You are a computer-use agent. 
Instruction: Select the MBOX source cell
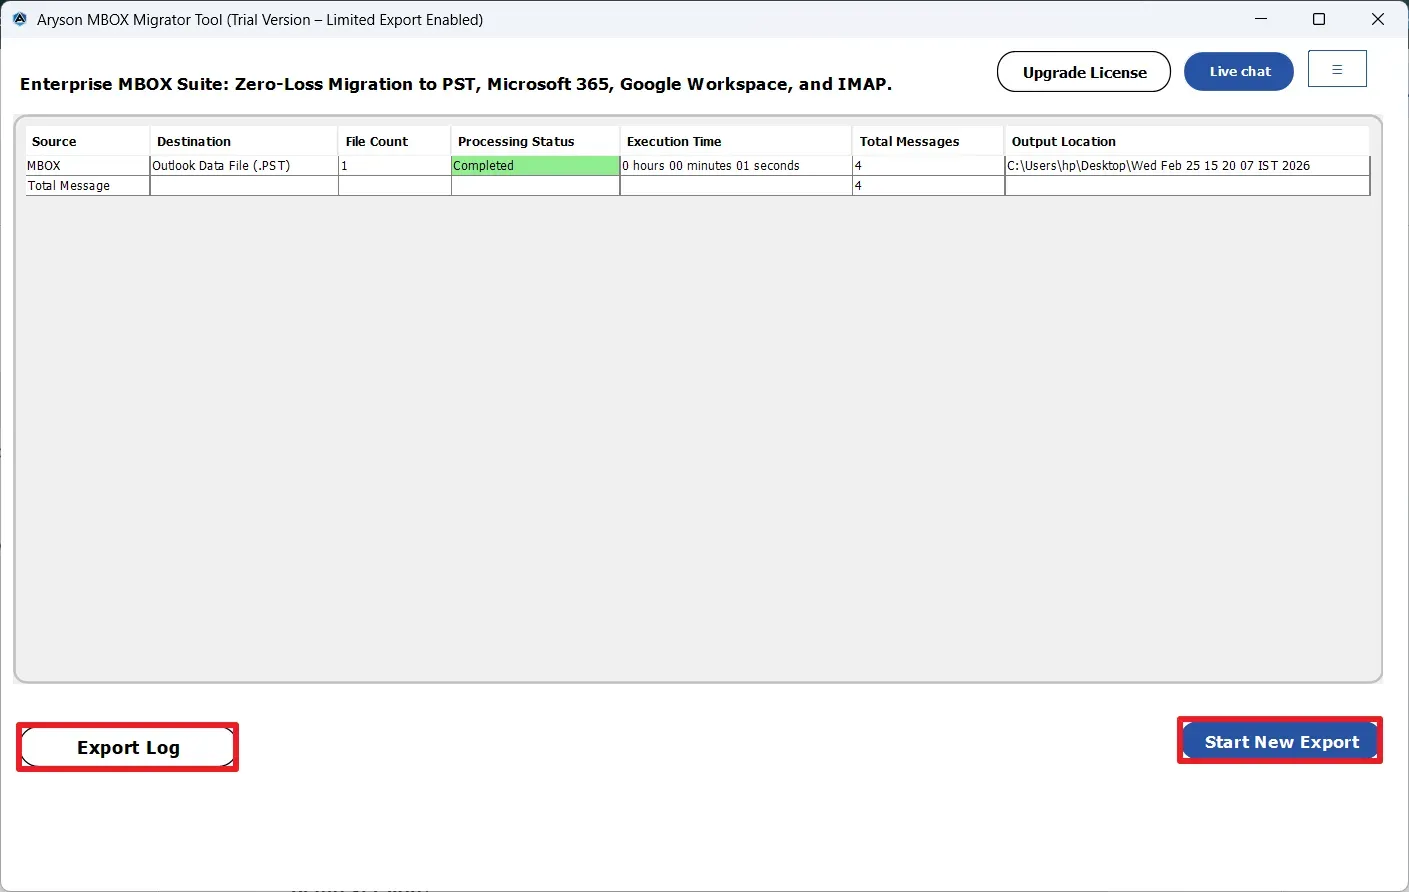coord(88,166)
